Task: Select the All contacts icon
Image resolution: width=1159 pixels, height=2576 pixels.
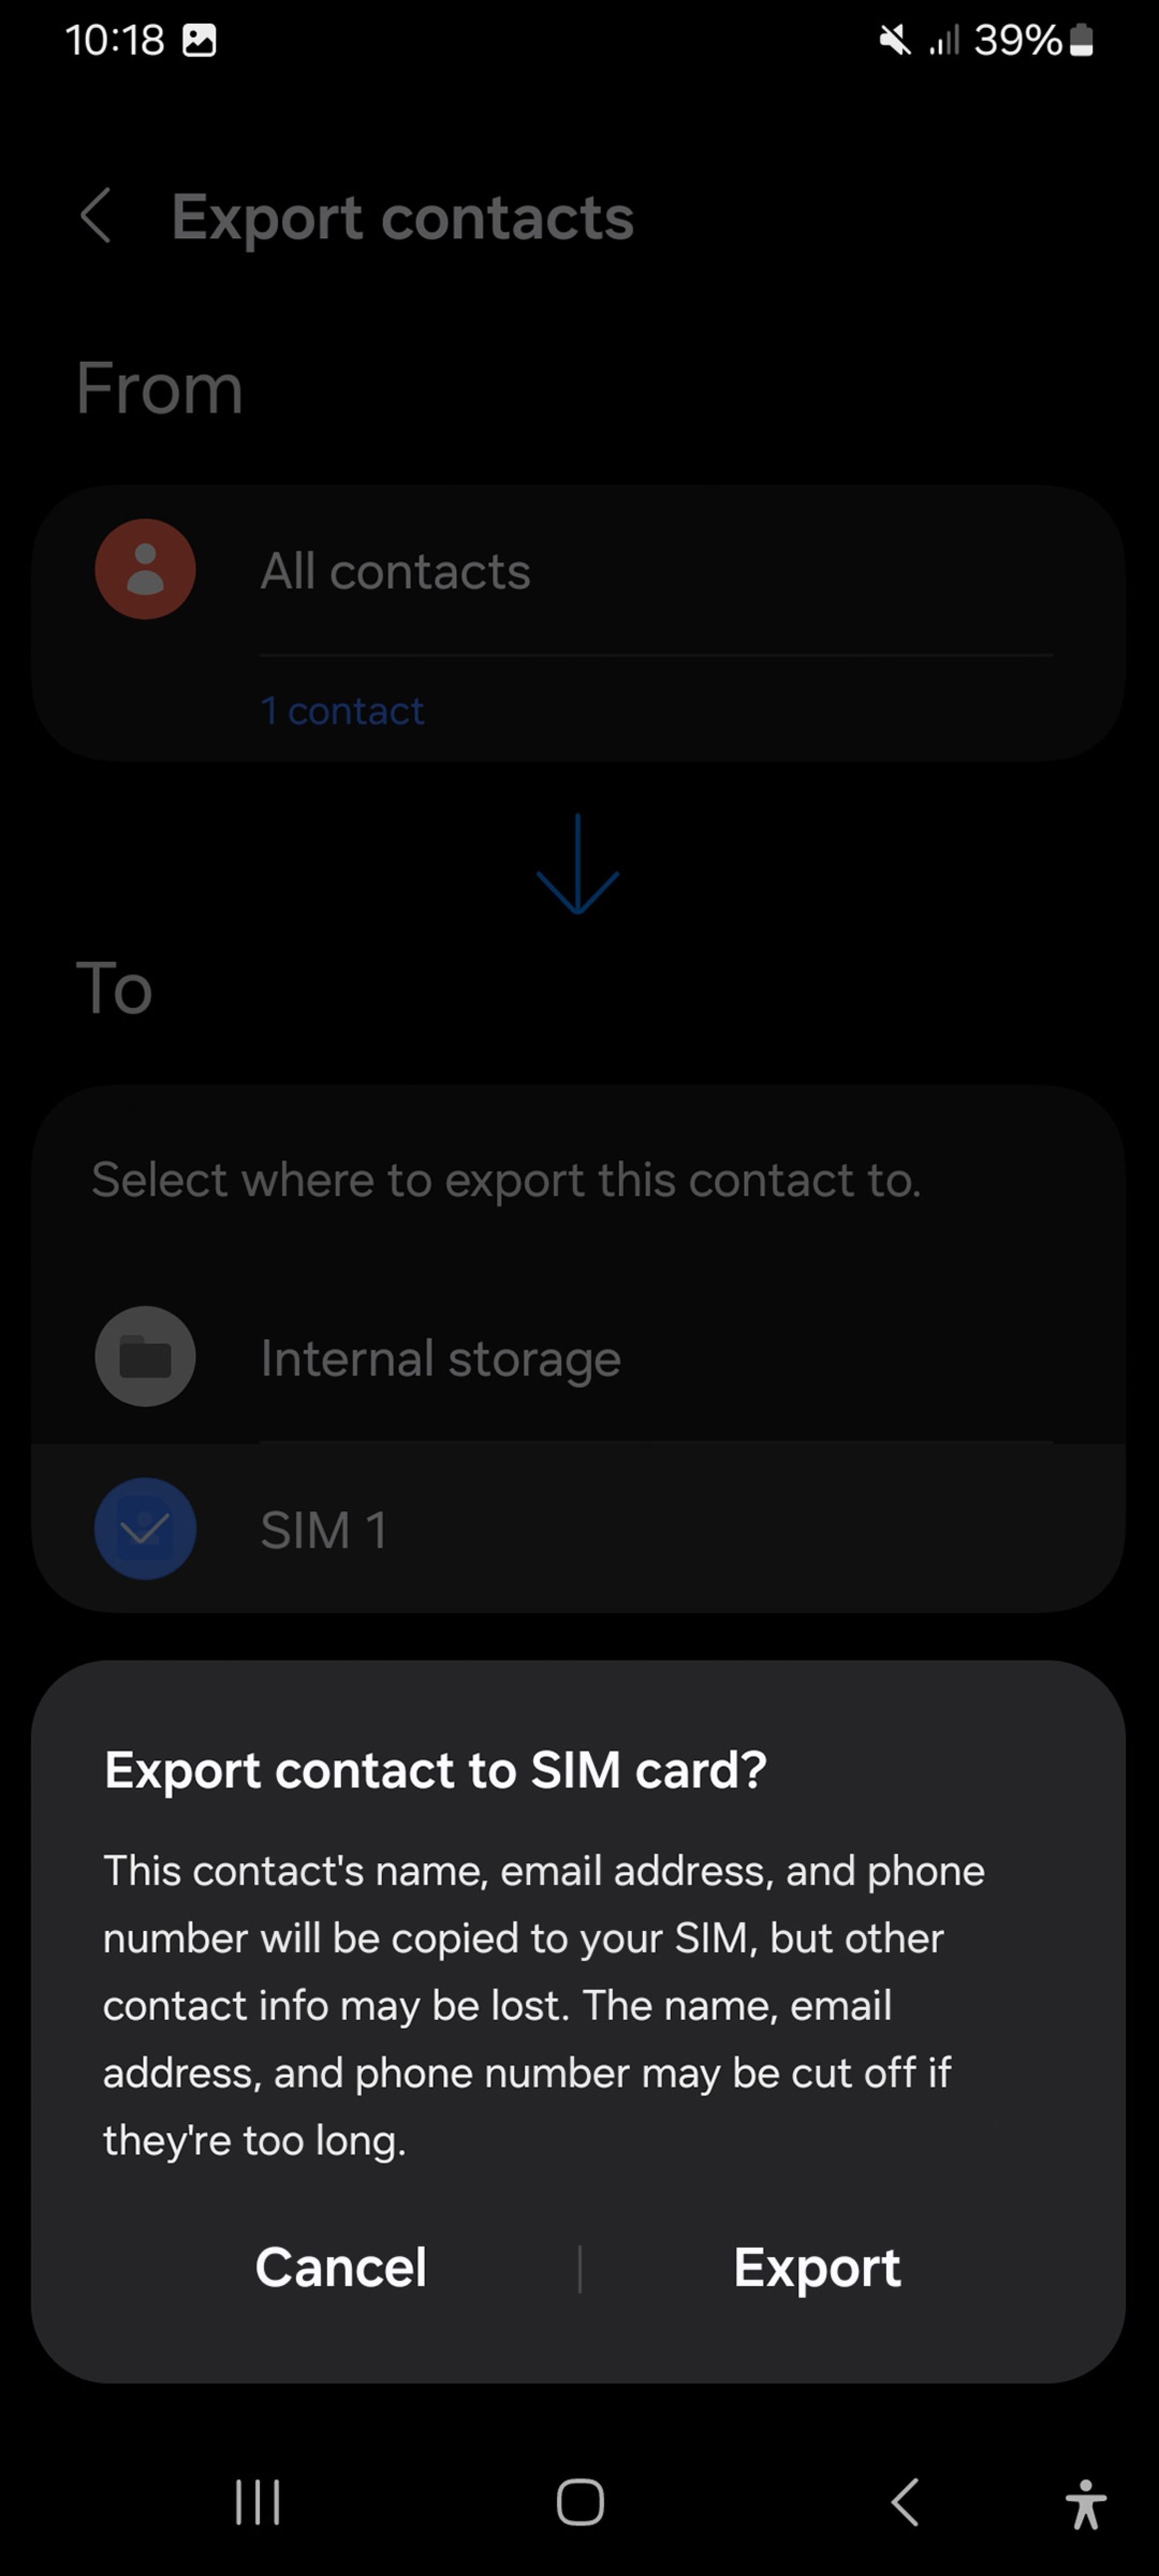Action: 144,570
